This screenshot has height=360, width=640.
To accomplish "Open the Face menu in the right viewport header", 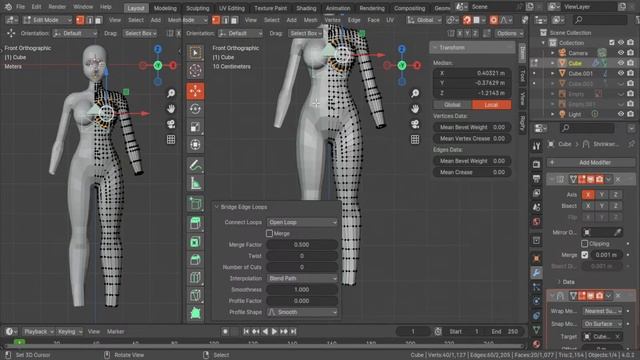I will pos(373,20).
